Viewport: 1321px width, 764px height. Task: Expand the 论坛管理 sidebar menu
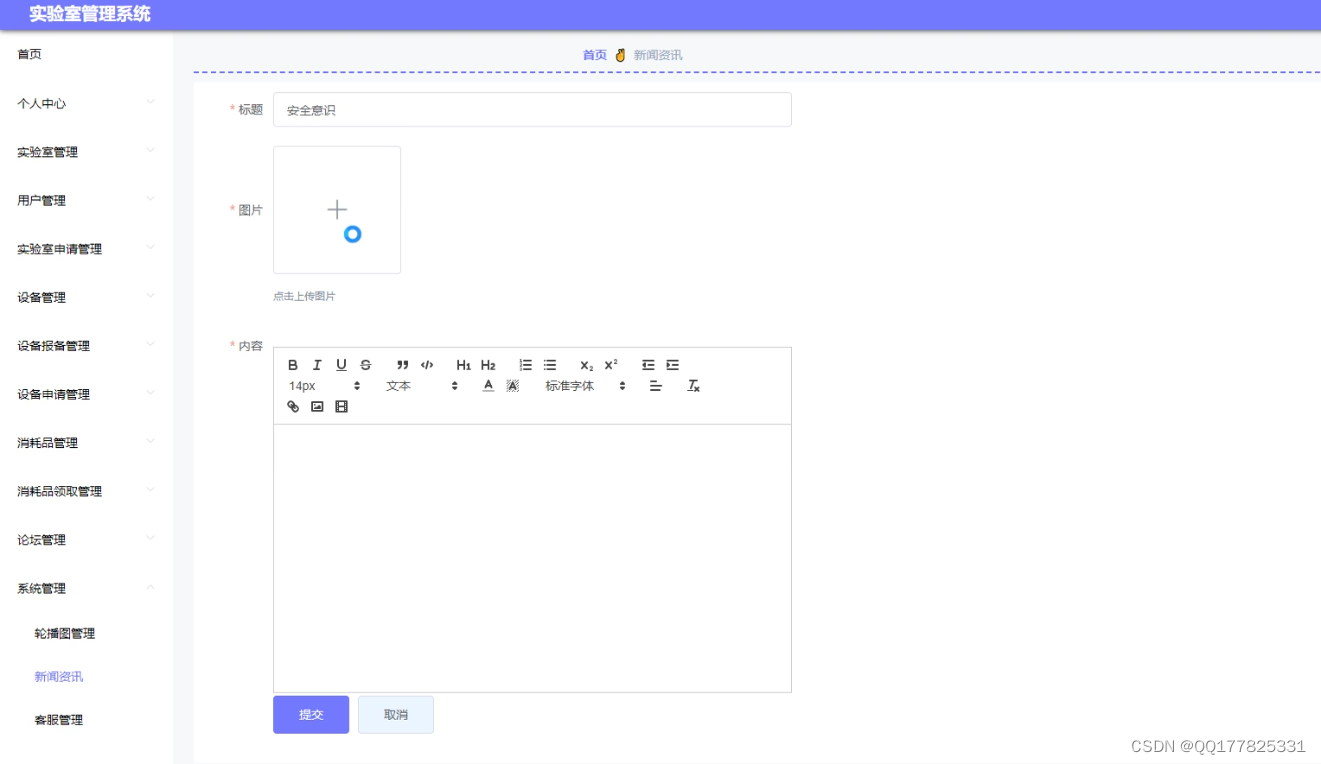point(86,540)
